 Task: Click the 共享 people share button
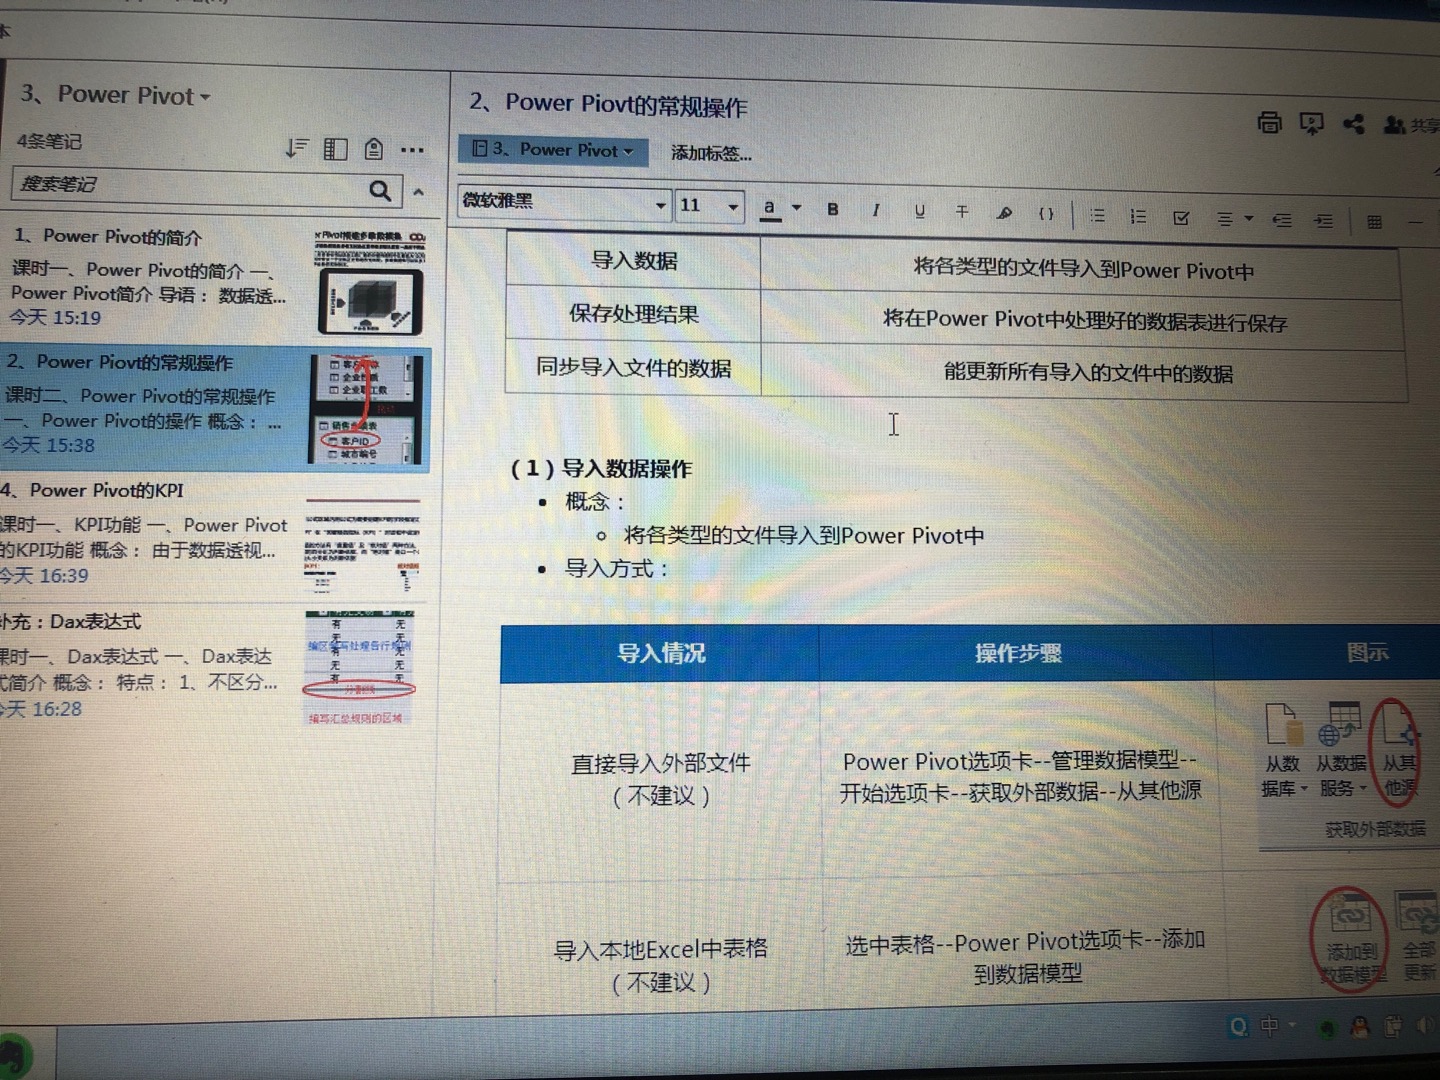point(1410,125)
